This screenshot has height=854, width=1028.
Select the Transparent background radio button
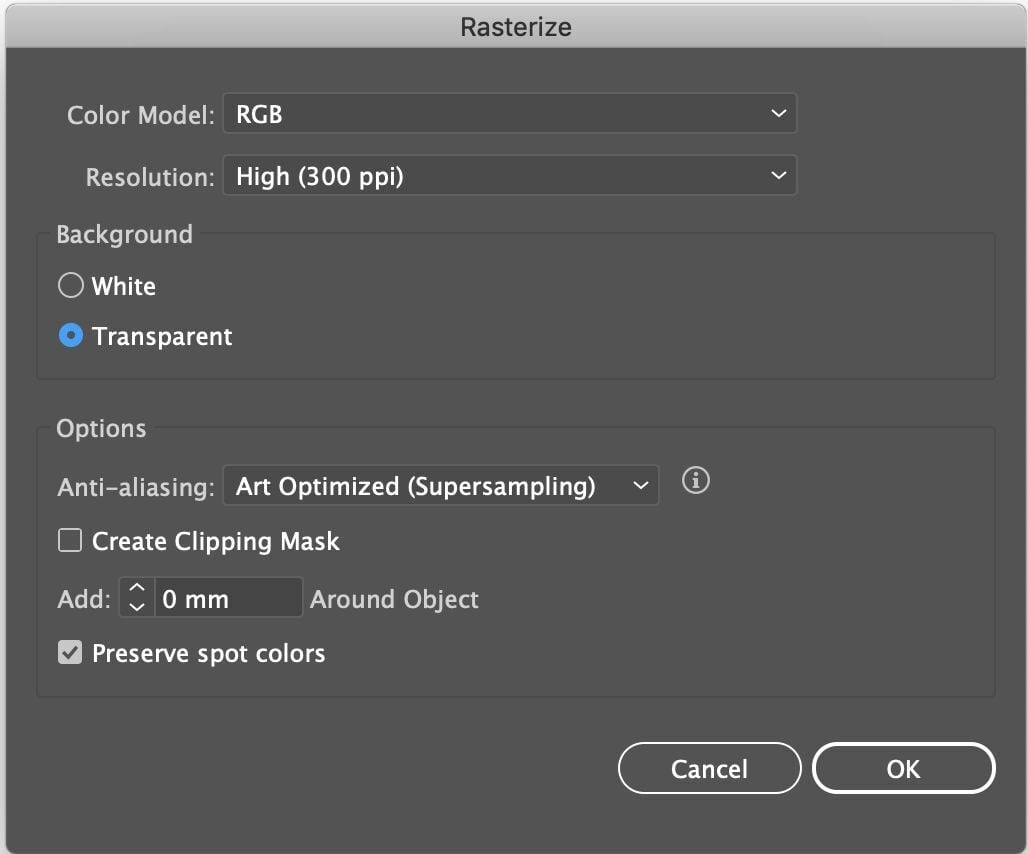71,336
